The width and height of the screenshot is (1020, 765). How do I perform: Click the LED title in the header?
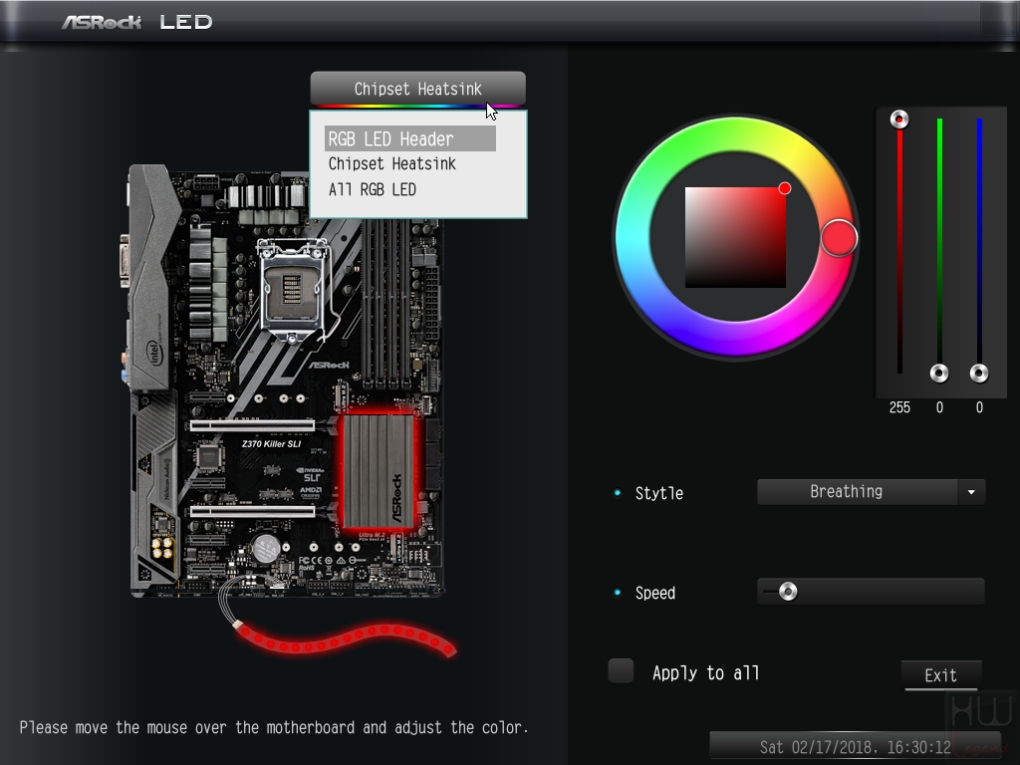tap(186, 22)
